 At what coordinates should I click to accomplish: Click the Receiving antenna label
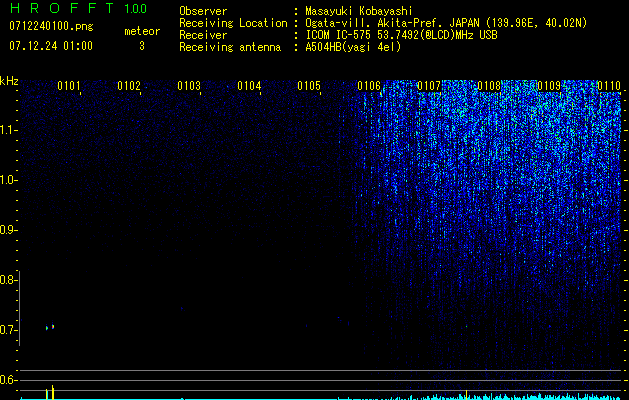click(x=230, y=47)
